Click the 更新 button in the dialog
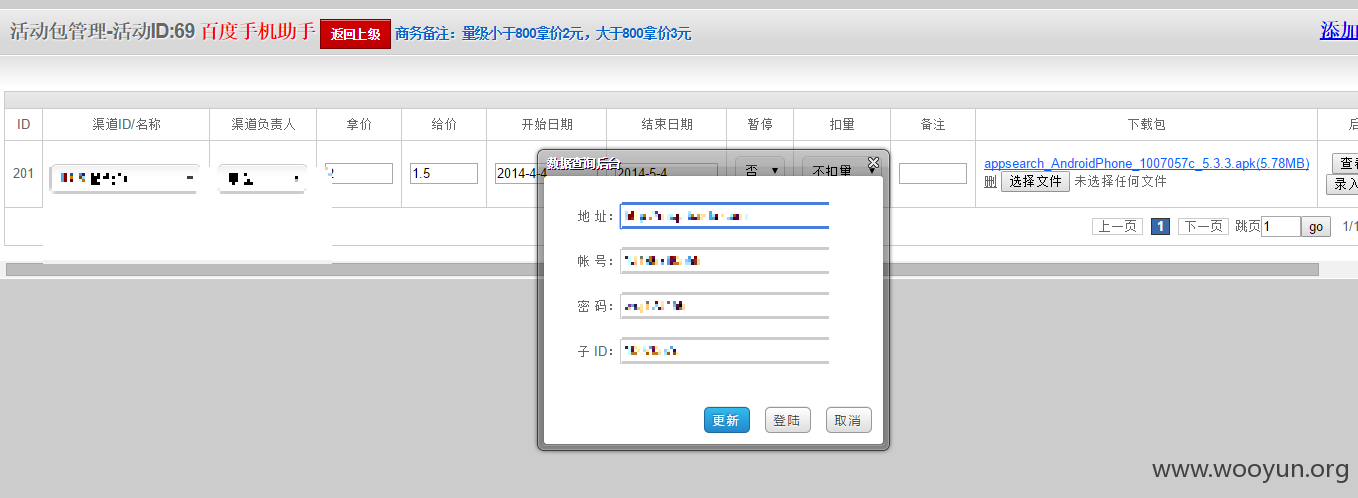This screenshot has width=1358, height=498. (x=726, y=420)
